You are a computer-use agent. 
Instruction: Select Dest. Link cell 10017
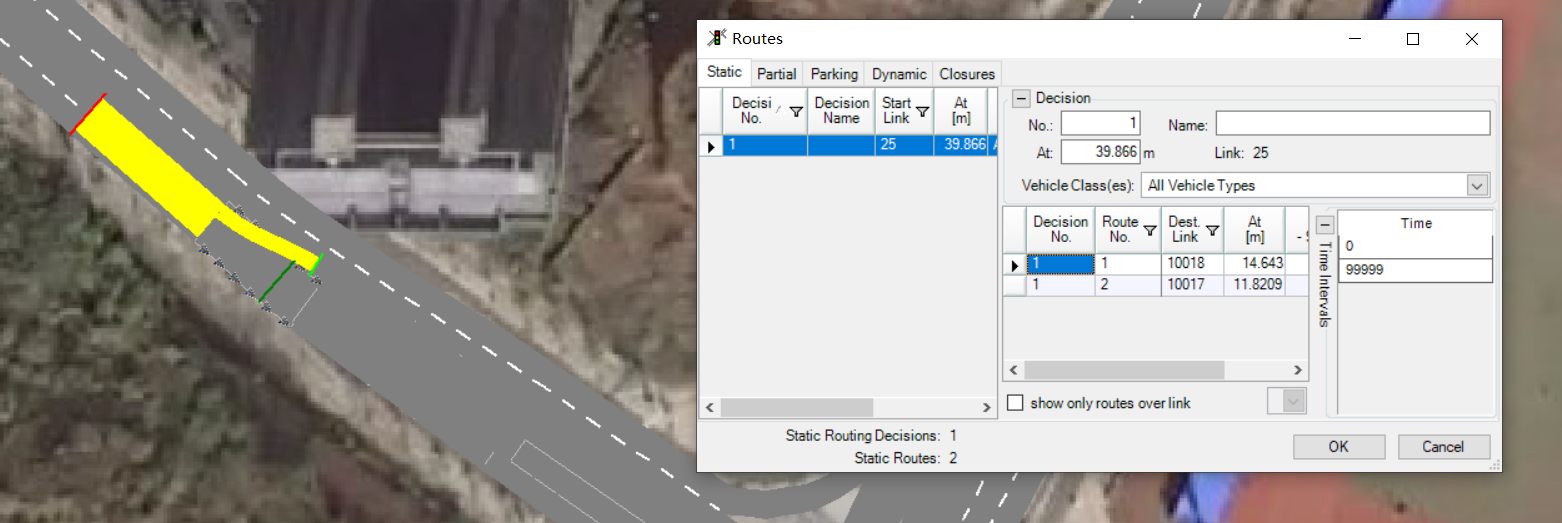pyautogui.click(x=1194, y=285)
